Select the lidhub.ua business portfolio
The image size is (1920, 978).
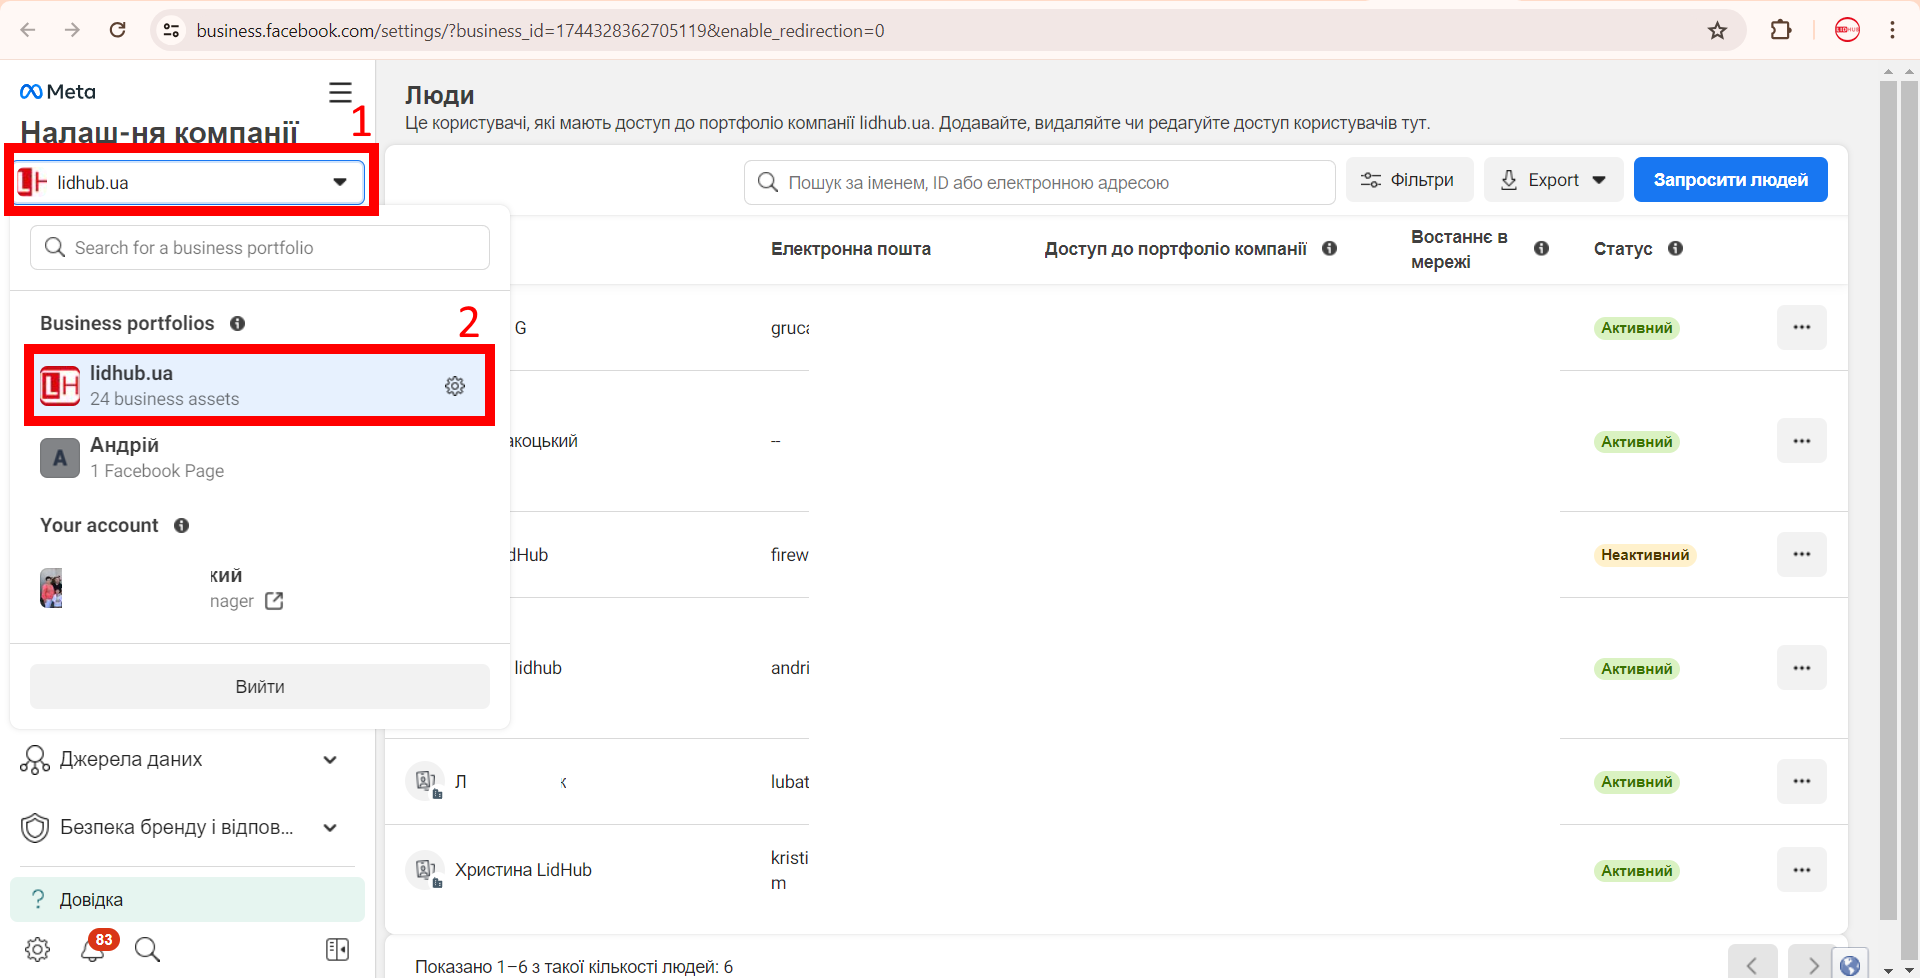pos(260,386)
